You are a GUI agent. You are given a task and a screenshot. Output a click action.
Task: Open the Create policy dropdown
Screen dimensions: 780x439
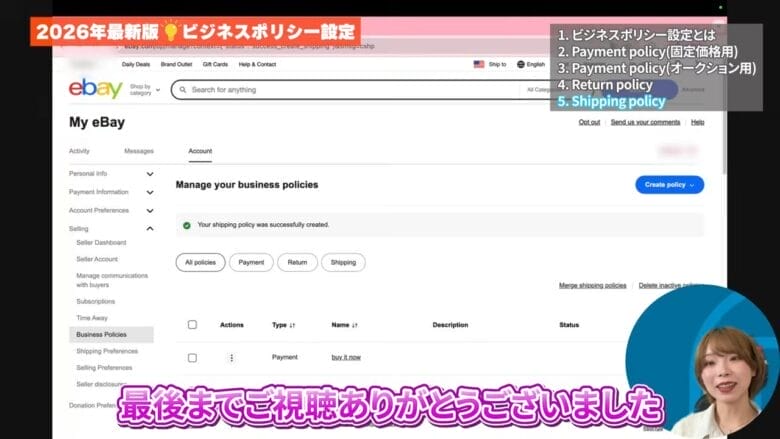click(669, 185)
